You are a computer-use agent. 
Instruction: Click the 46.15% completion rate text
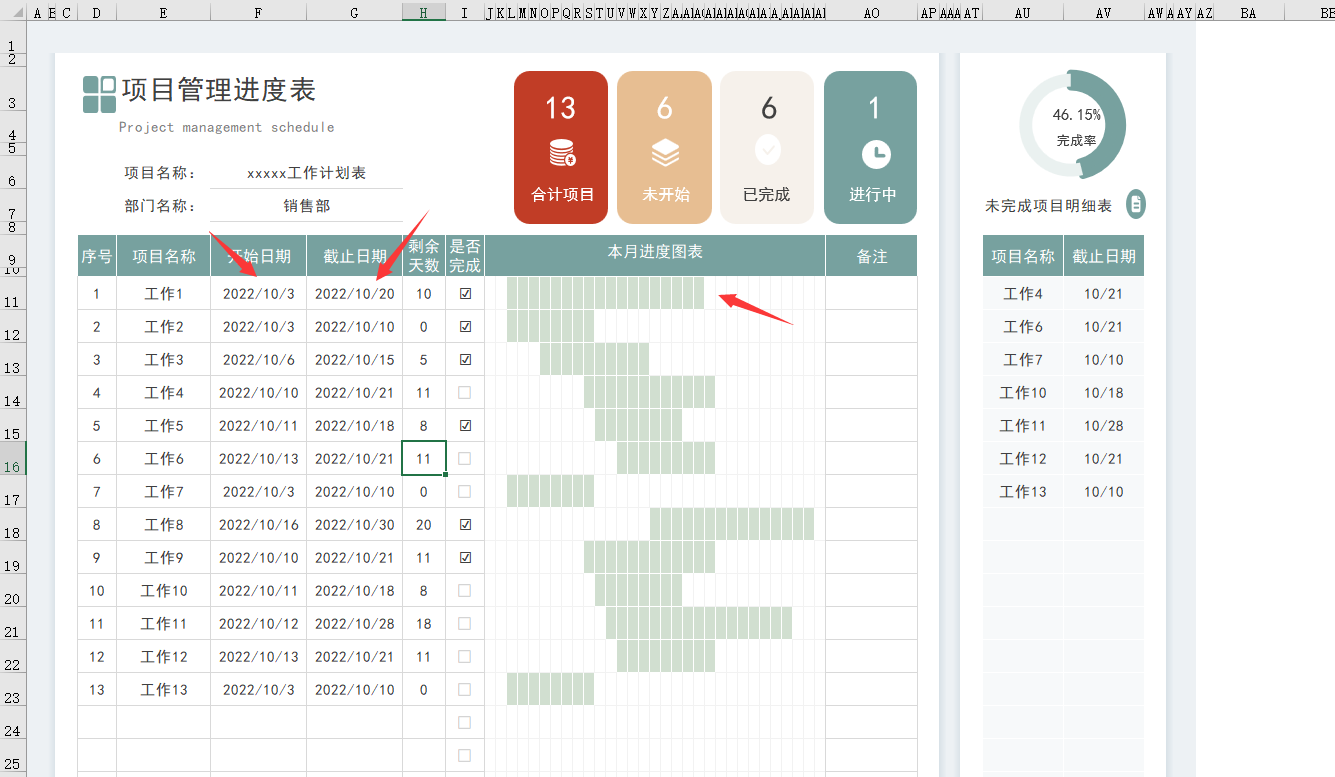[x=1076, y=115]
